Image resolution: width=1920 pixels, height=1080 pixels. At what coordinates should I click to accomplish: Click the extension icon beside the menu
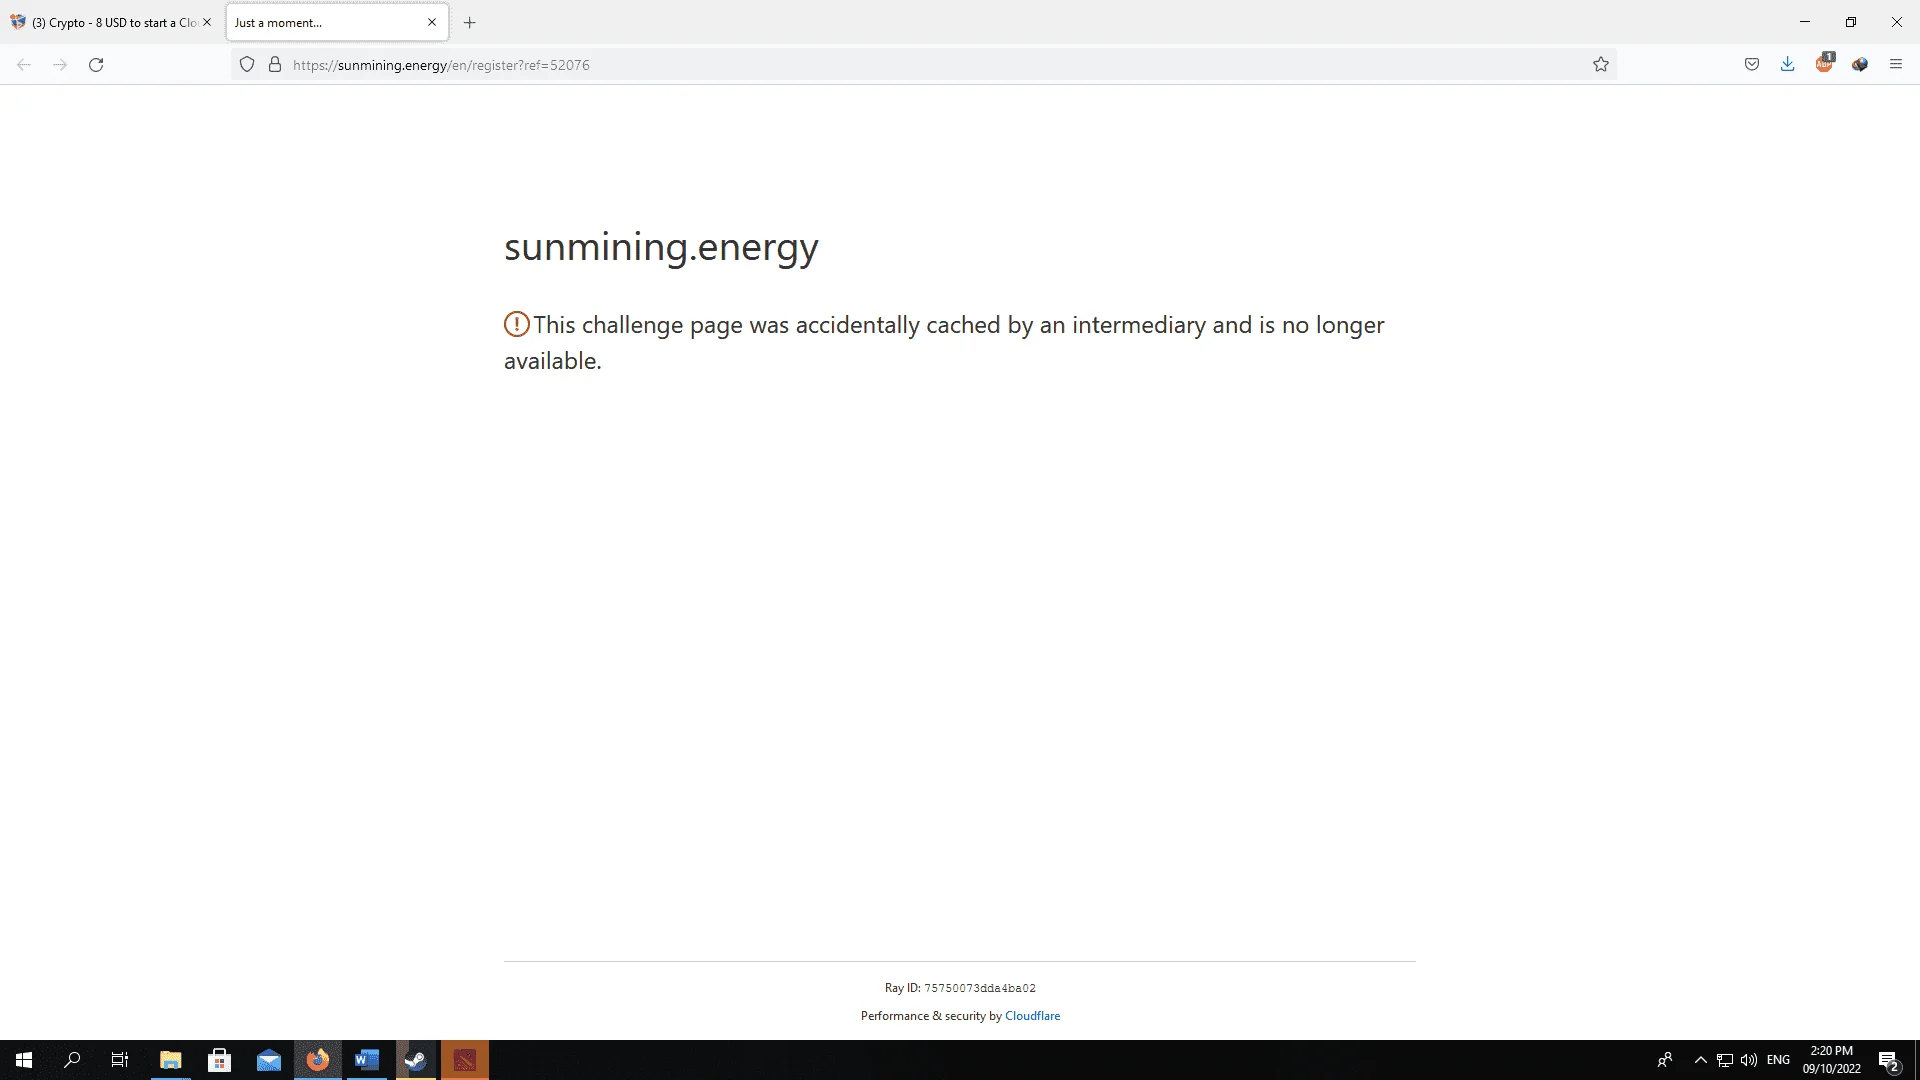[x=1860, y=65]
